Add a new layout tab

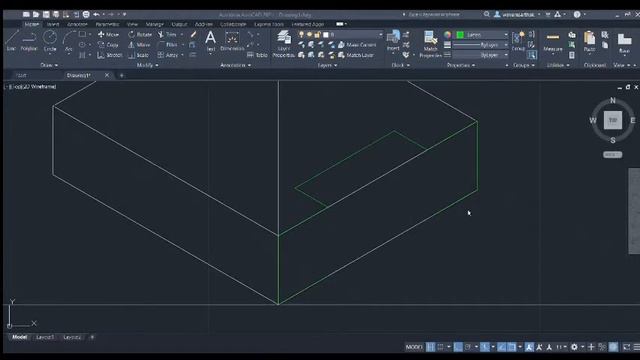pos(92,337)
